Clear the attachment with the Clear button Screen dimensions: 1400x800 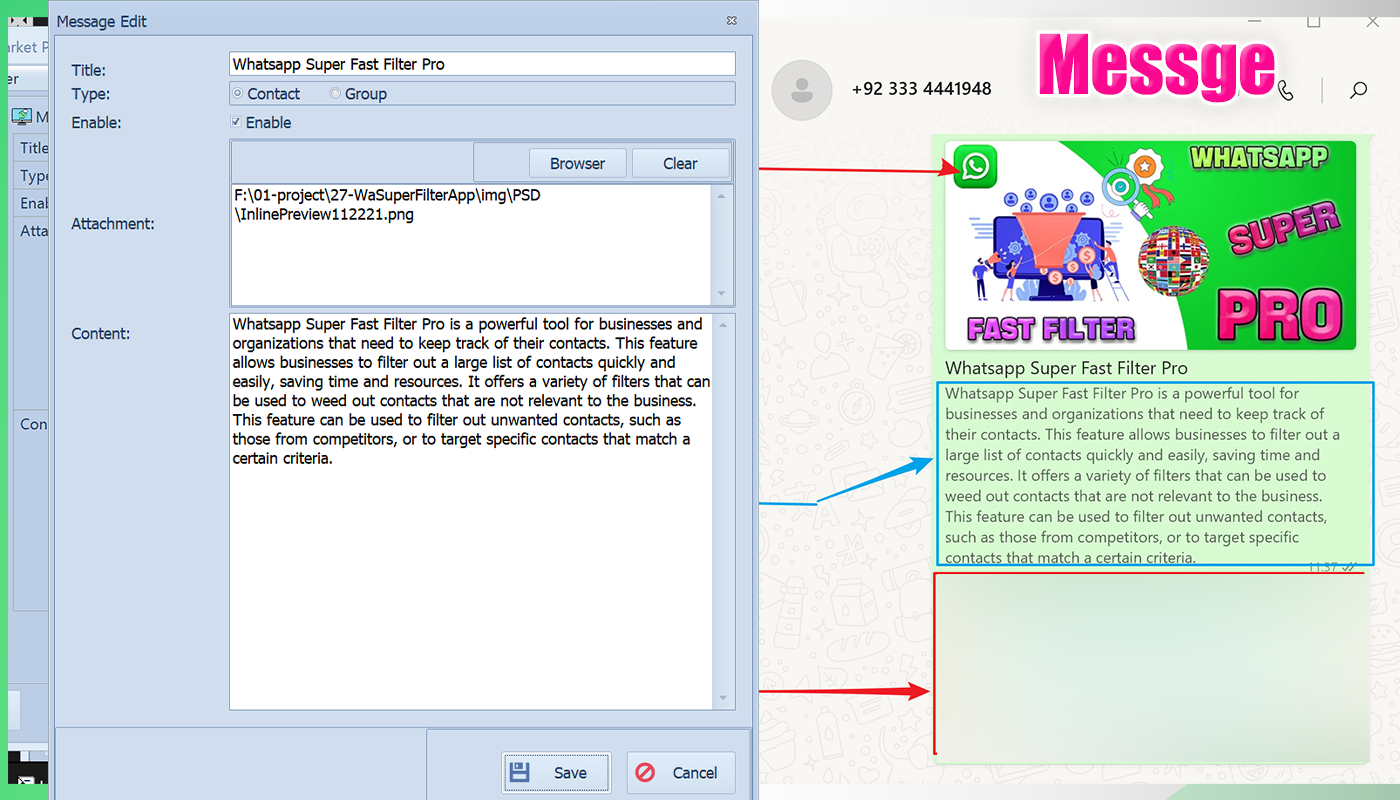pyautogui.click(x=680, y=163)
